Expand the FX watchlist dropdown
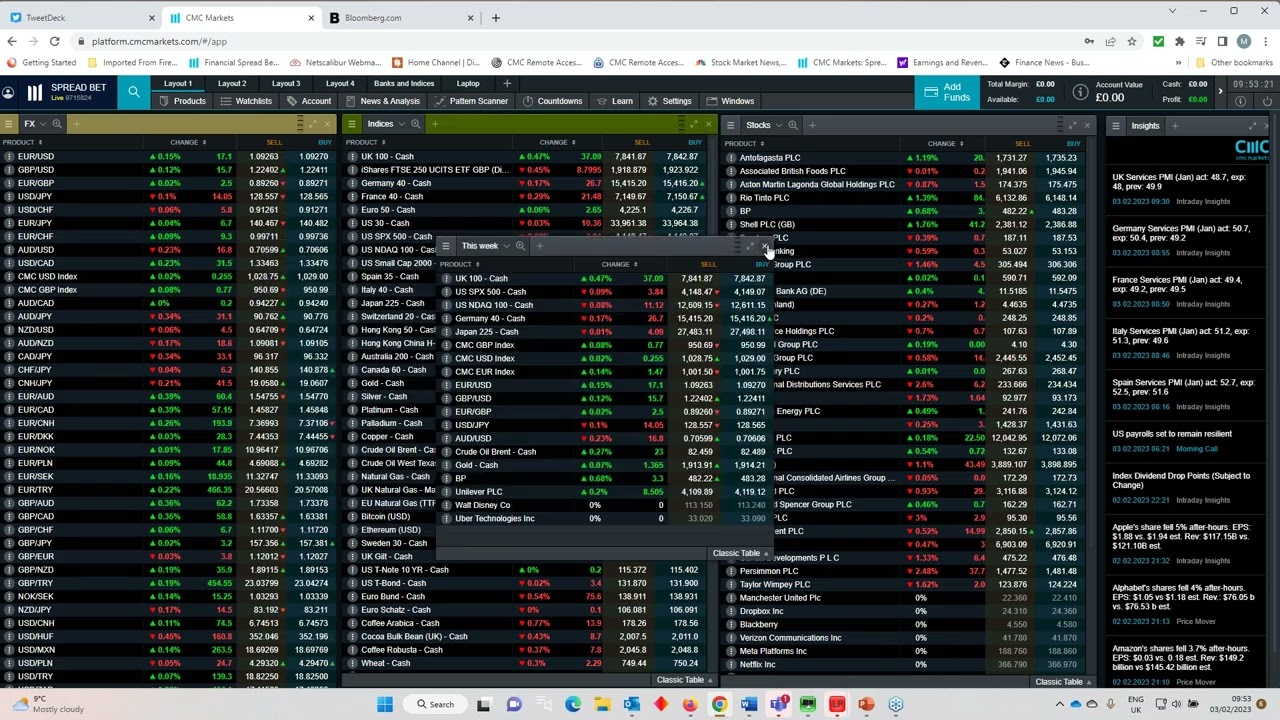 [x=45, y=124]
